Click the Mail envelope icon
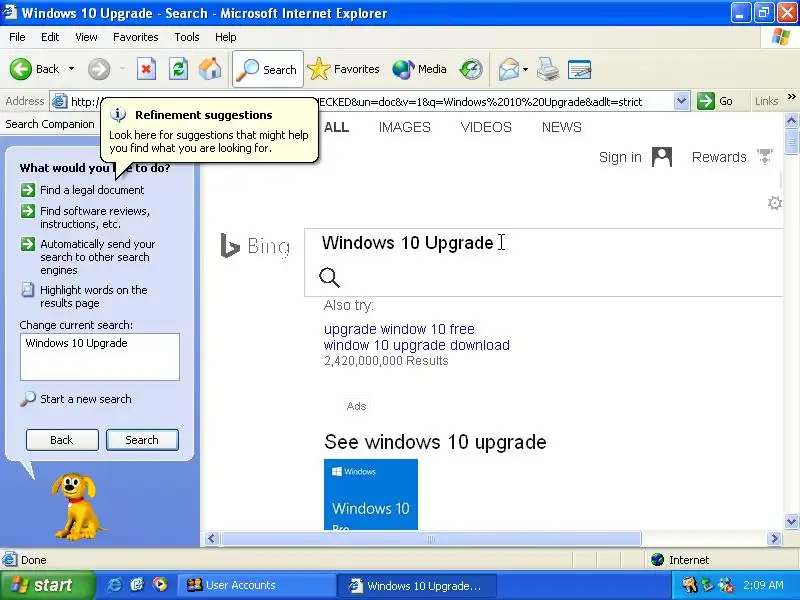This screenshot has width=800, height=600. coord(508,69)
